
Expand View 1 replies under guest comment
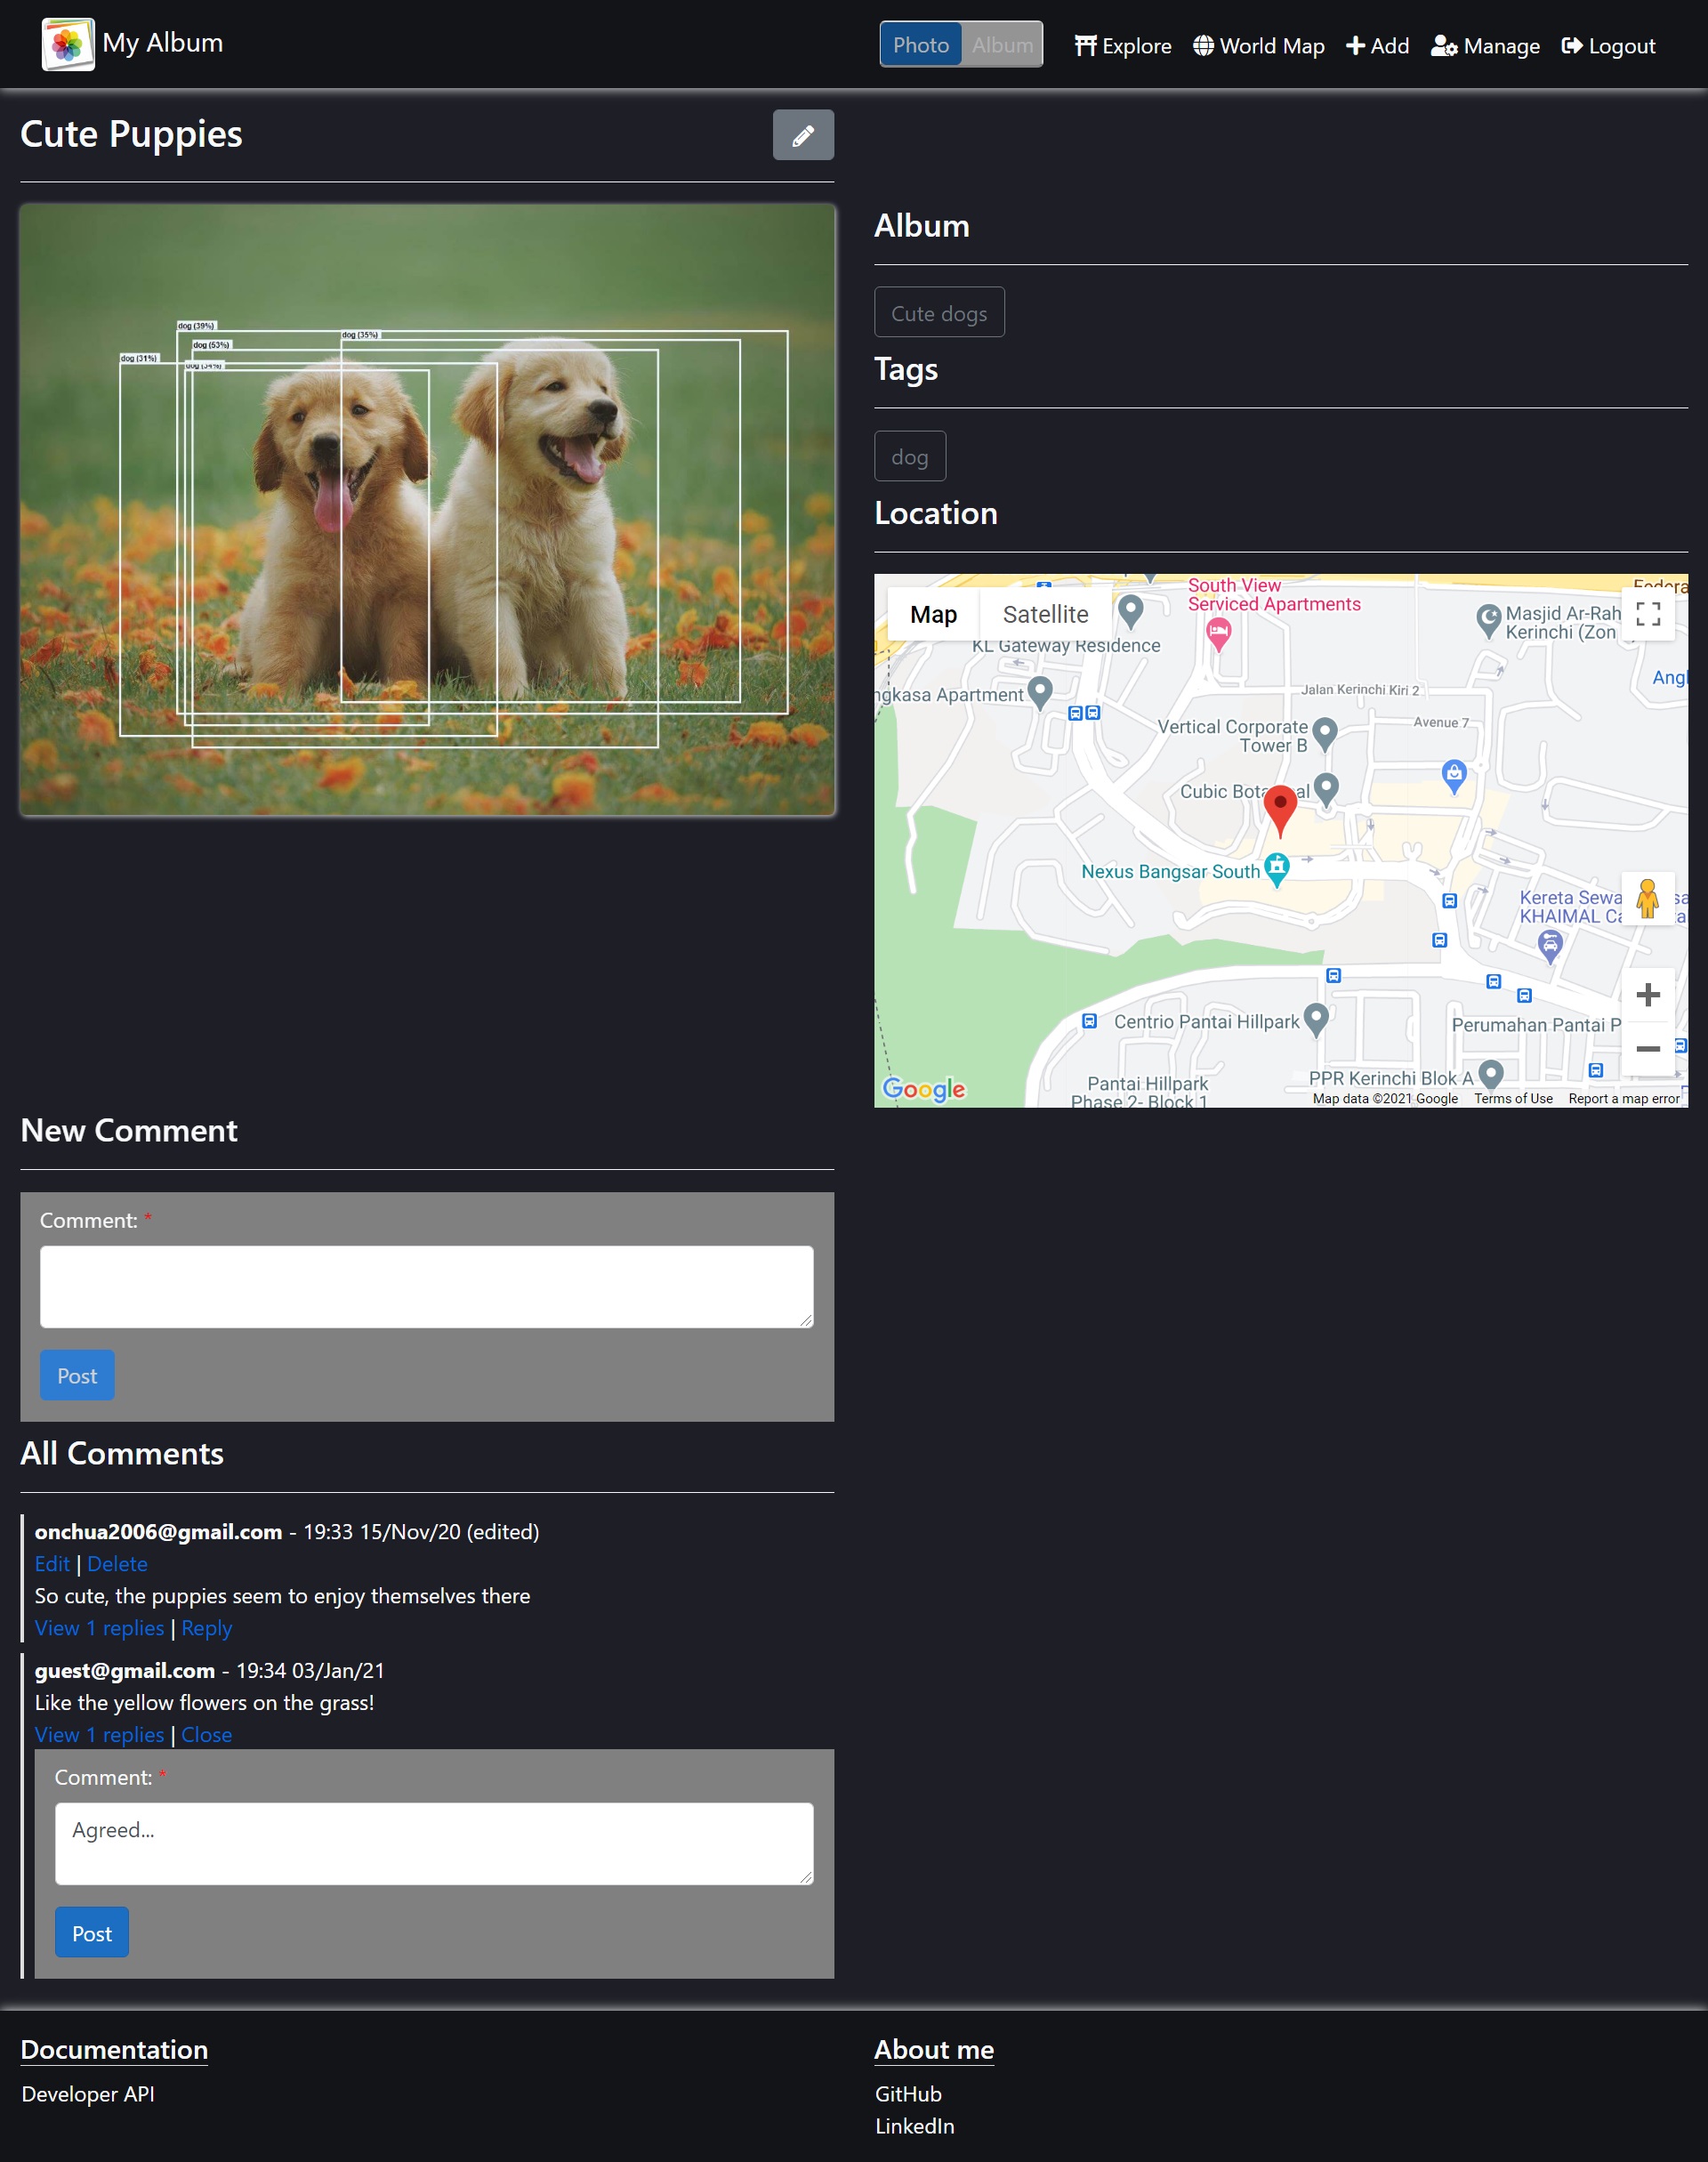(x=99, y=1735)
